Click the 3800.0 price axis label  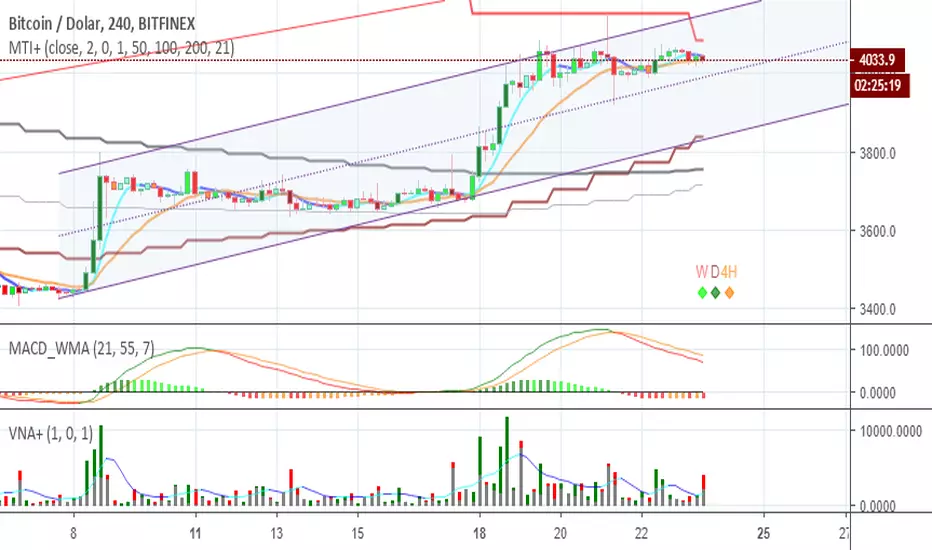pyautogui.click(x=877, y=153)
